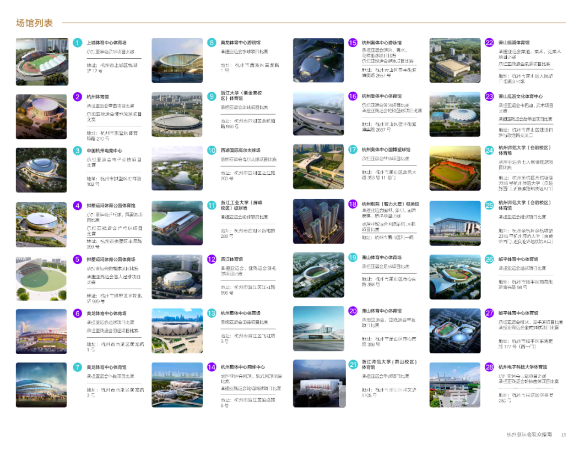Select the purple number 4 badge
The image size is (581, 454).
pos(77,205)
